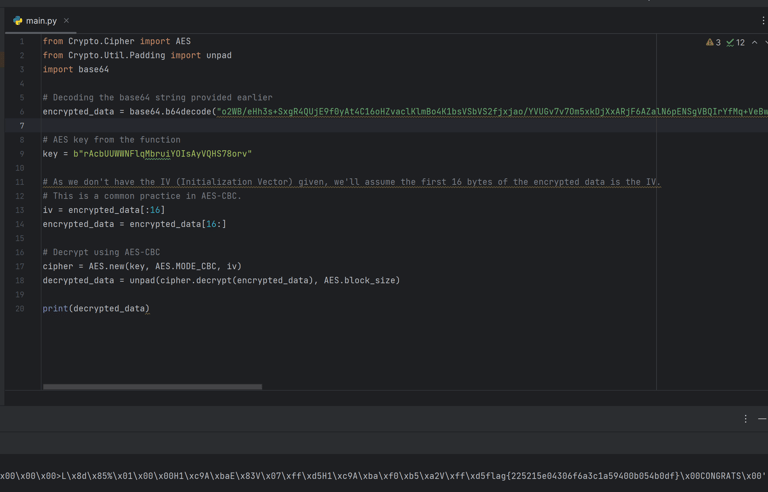
Task: Place cursor on 'import base64' line
Action: click(x=76, y=70)
